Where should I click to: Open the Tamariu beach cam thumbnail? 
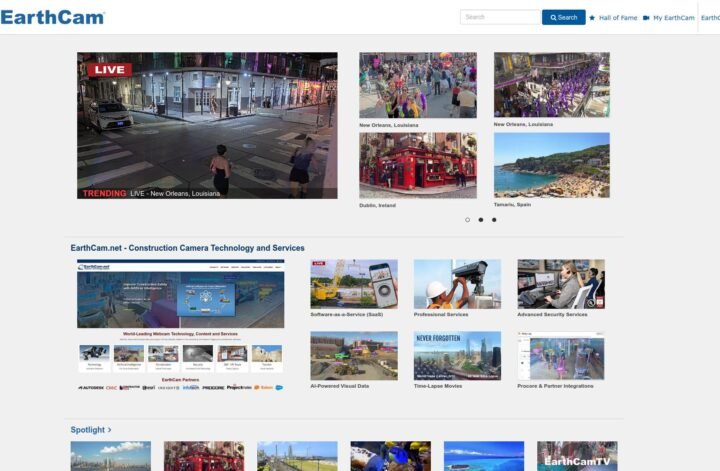point(551,165)
